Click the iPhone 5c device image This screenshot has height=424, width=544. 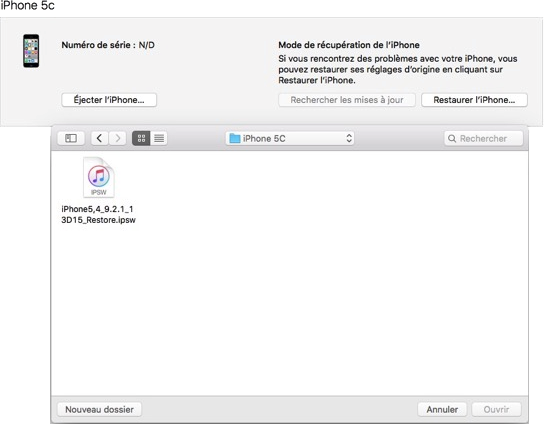tap(31, 51)
